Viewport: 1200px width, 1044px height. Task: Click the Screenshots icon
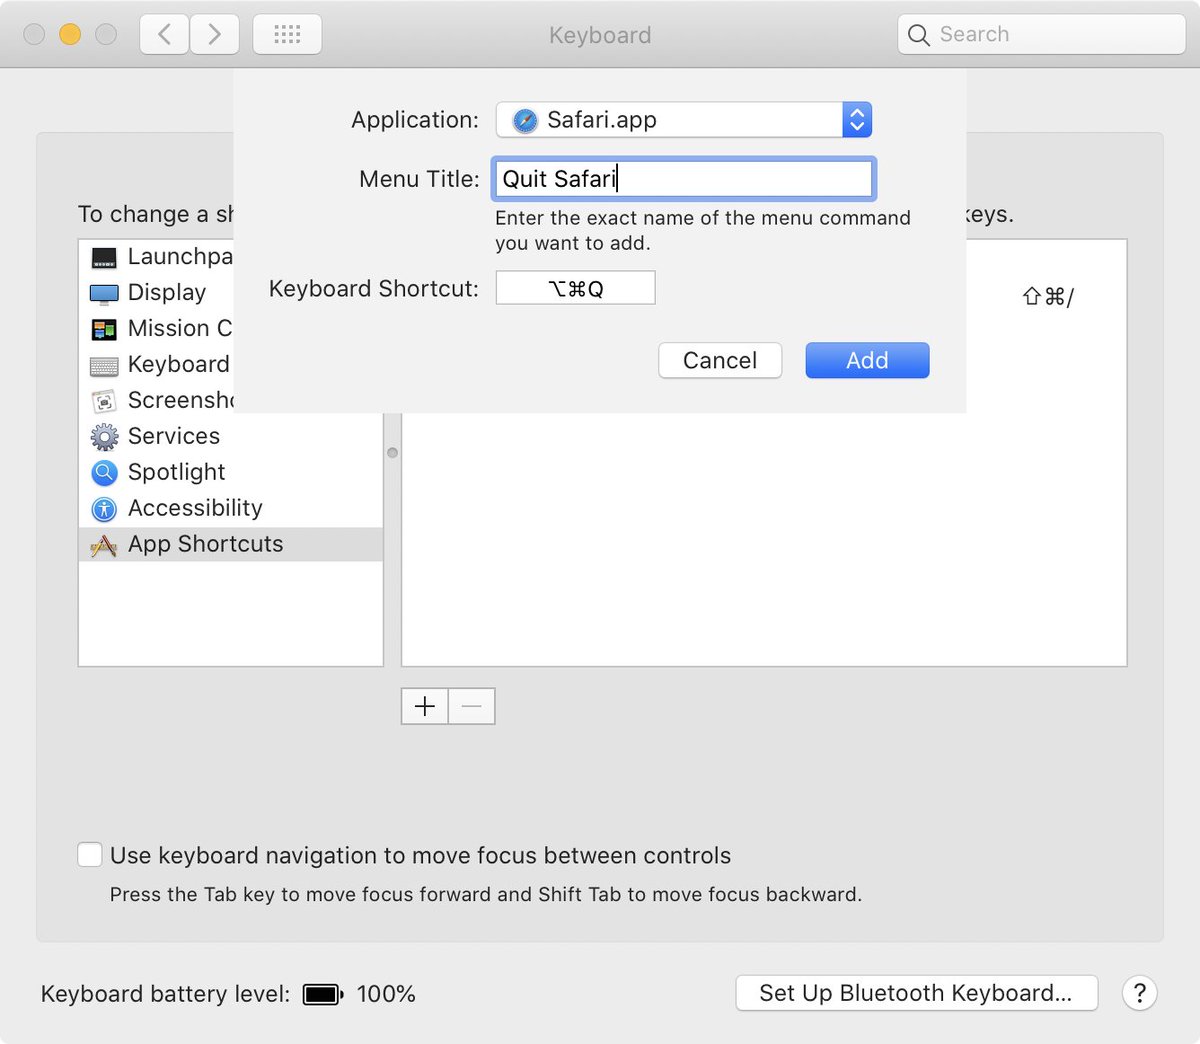(x=104, y=401)
